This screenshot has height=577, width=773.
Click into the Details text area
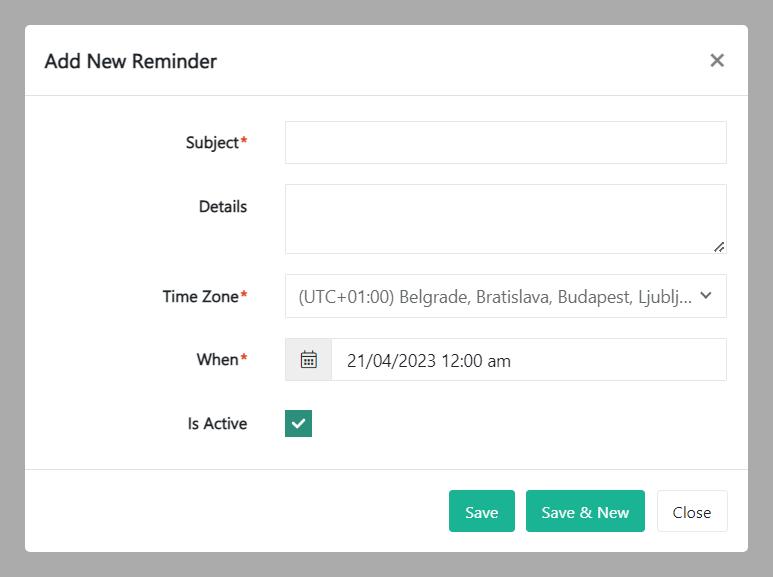[505, 218]
